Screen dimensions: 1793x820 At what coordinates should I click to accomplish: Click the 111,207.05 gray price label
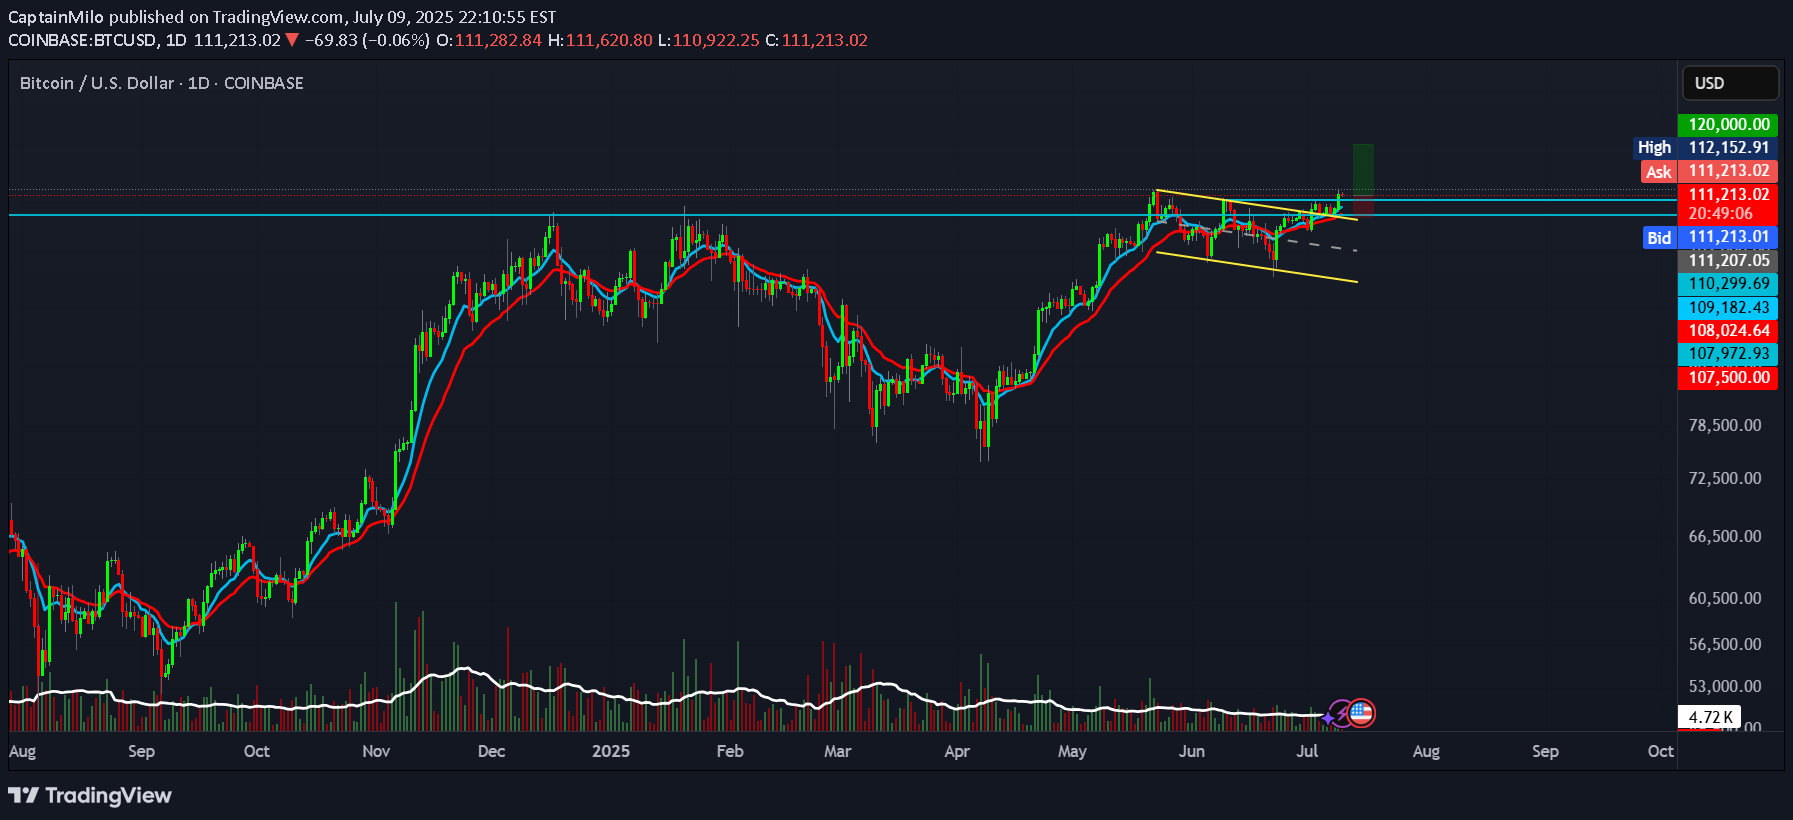[1728, 260]
